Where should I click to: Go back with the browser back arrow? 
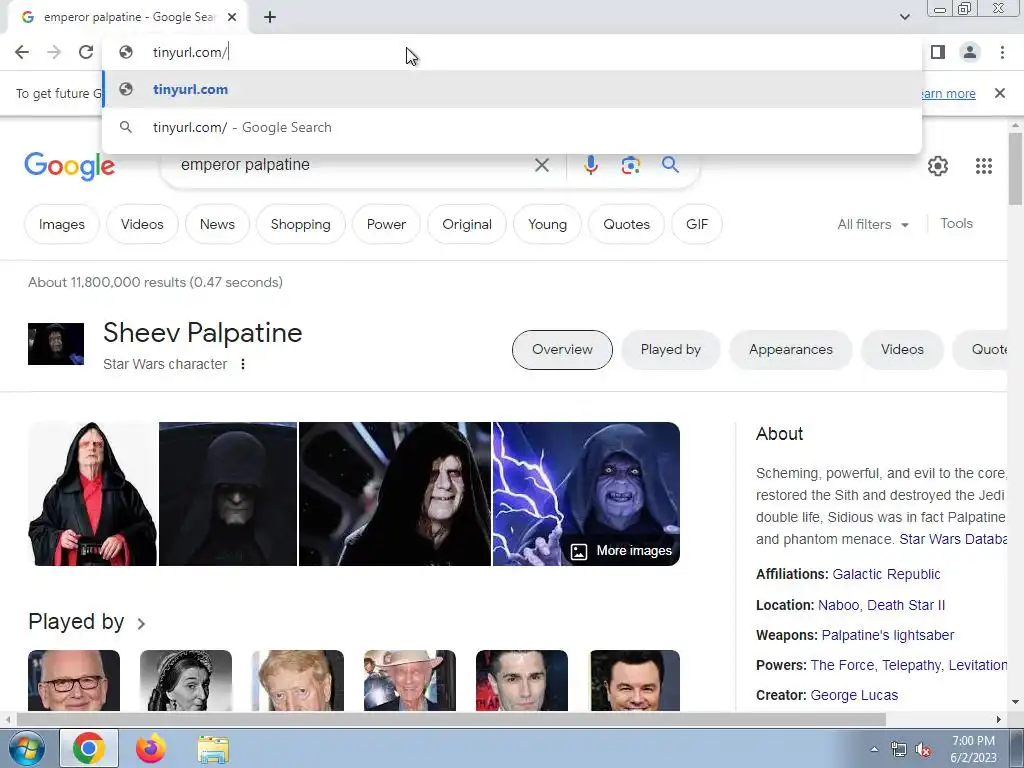click(22, 52)
